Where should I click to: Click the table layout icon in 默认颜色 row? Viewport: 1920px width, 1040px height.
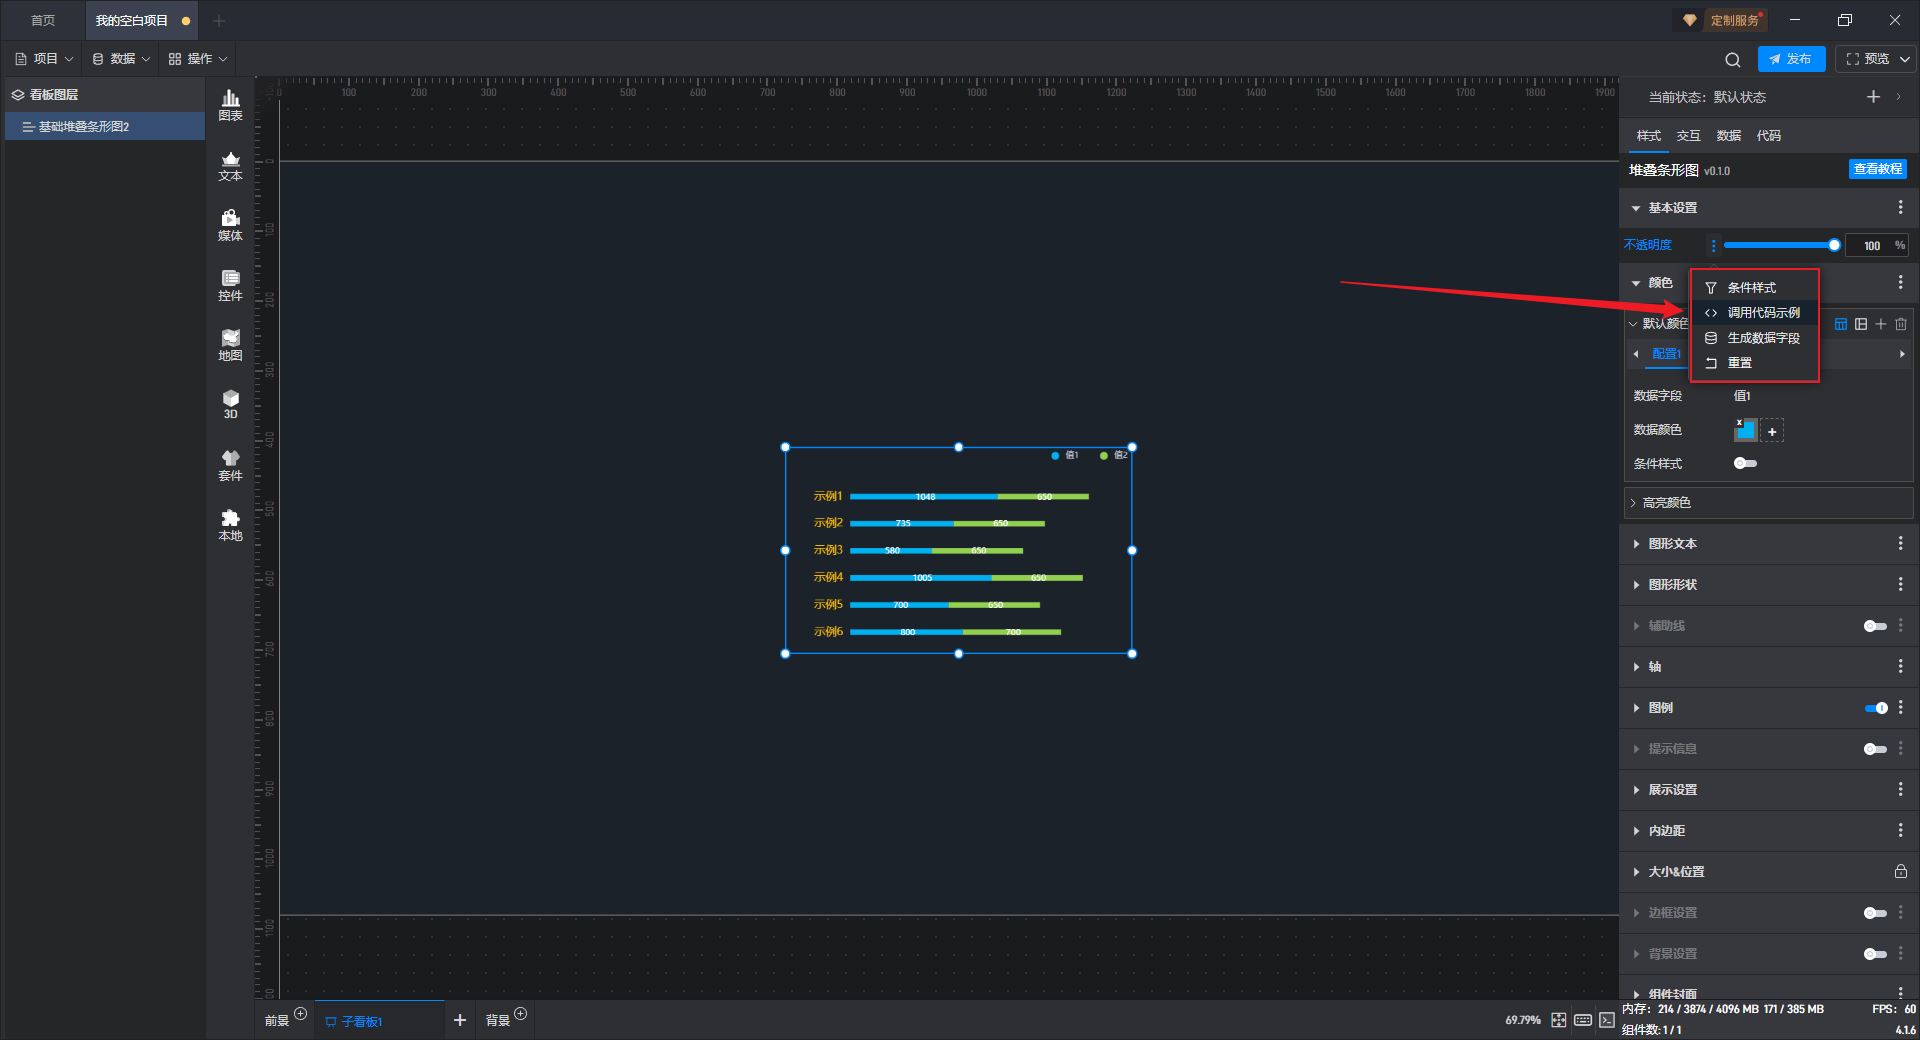pyautogui.click(x=1841, y=324)
